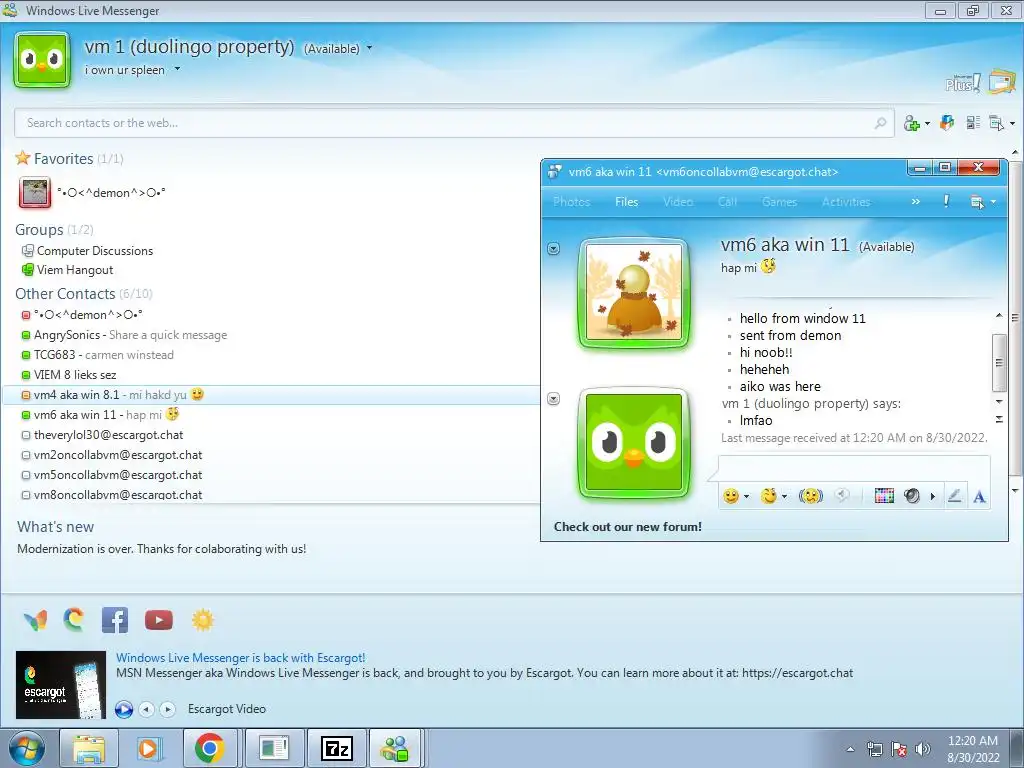Open the wink picker icon in chat
The height and width of the screenshot is (768, 1024).
pyautogui.click(x=769, y=496)
